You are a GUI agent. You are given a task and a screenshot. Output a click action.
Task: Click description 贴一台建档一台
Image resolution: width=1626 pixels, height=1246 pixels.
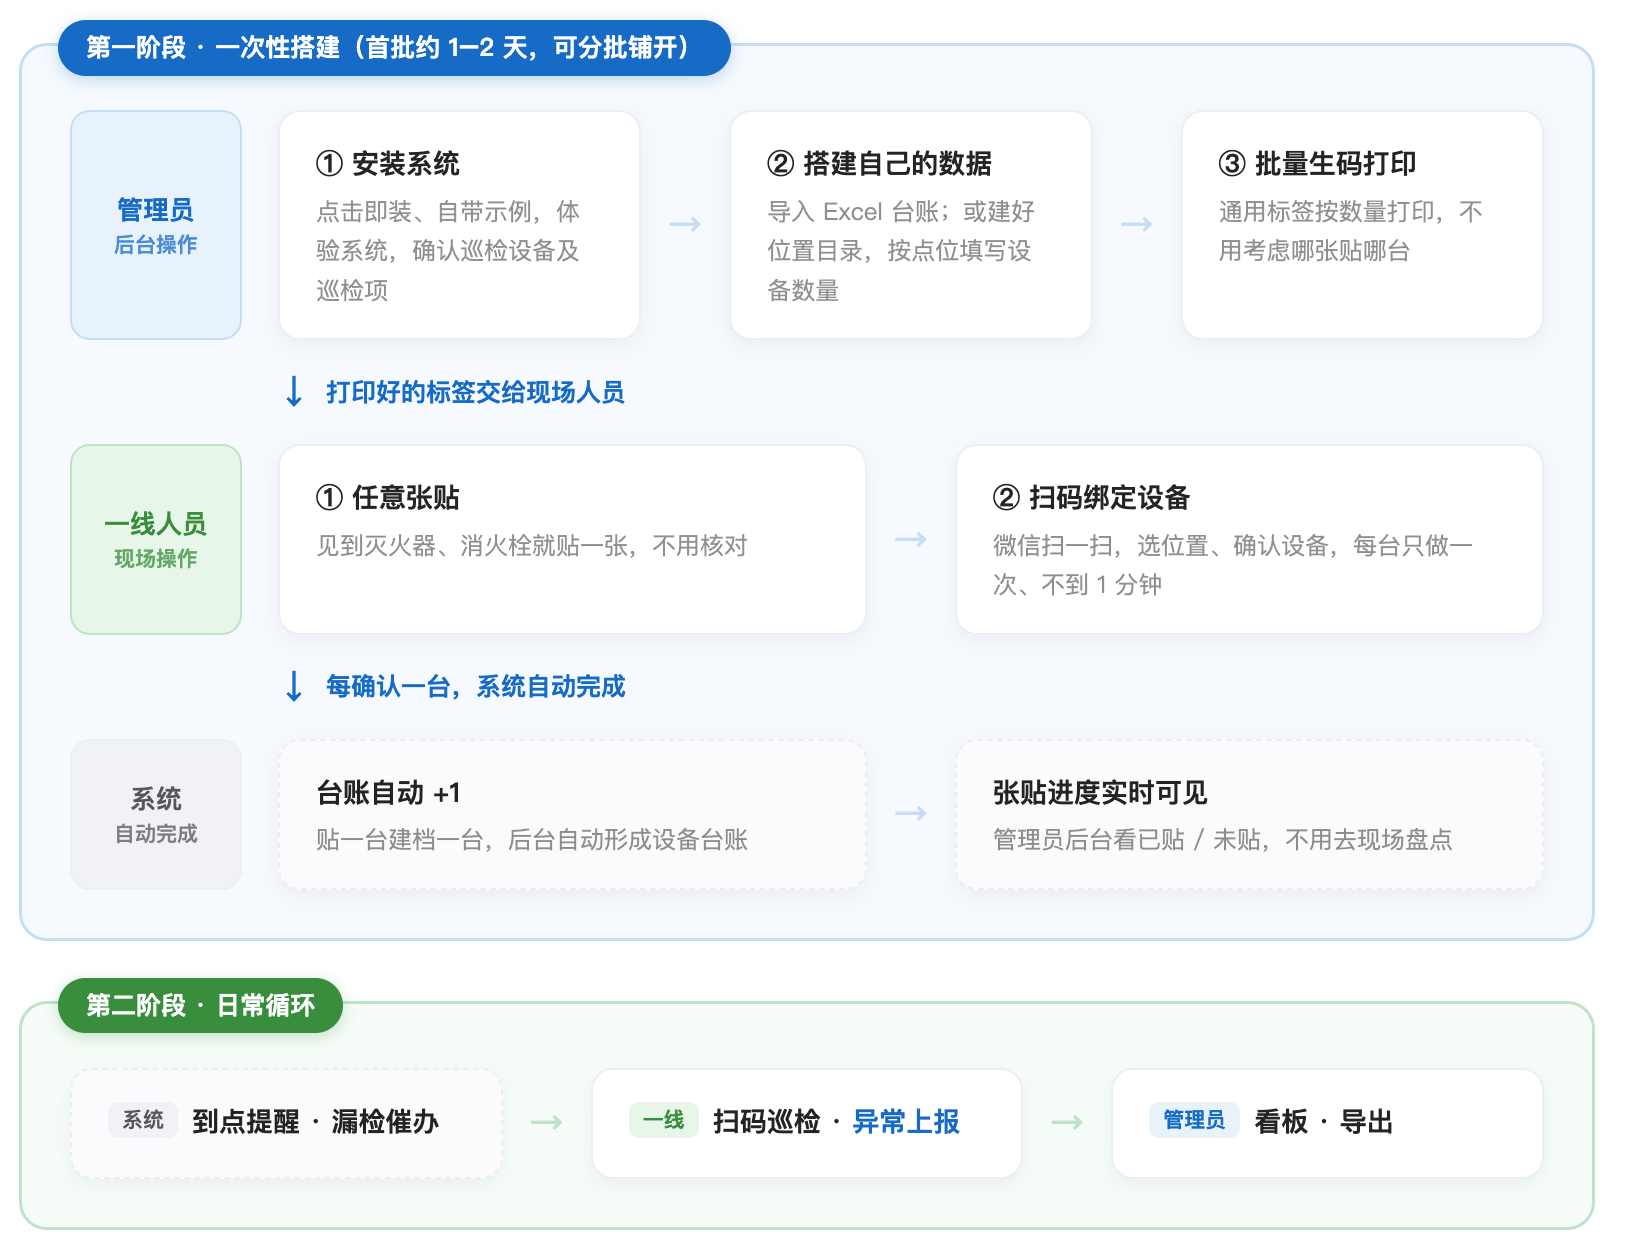click(x=532, y=839)
